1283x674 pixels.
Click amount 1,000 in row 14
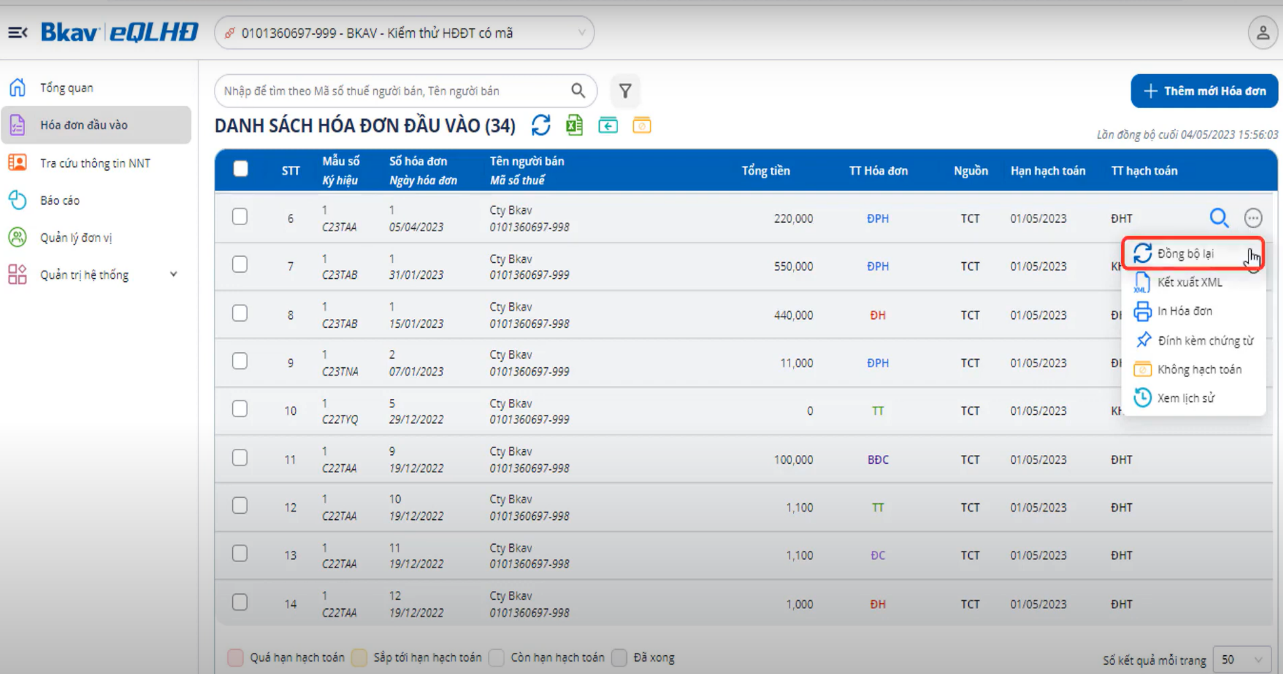click(x=799, y=604)
